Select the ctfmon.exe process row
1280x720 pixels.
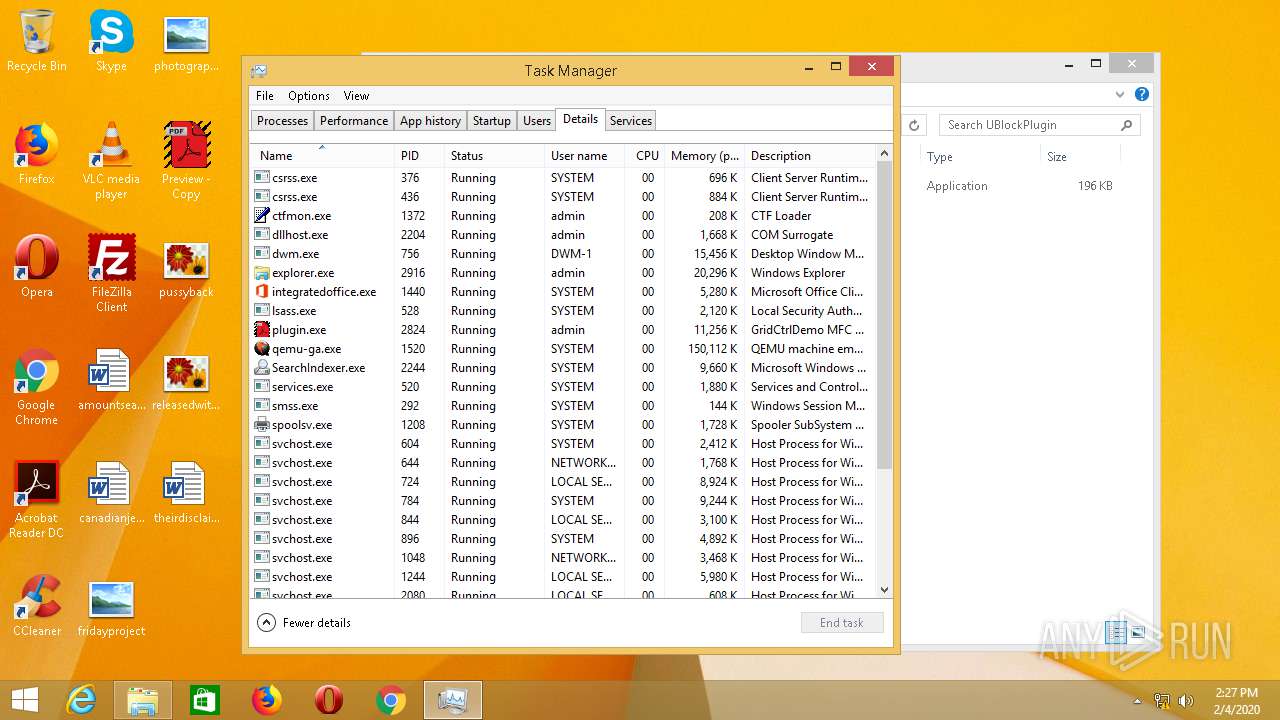point(562,216)
